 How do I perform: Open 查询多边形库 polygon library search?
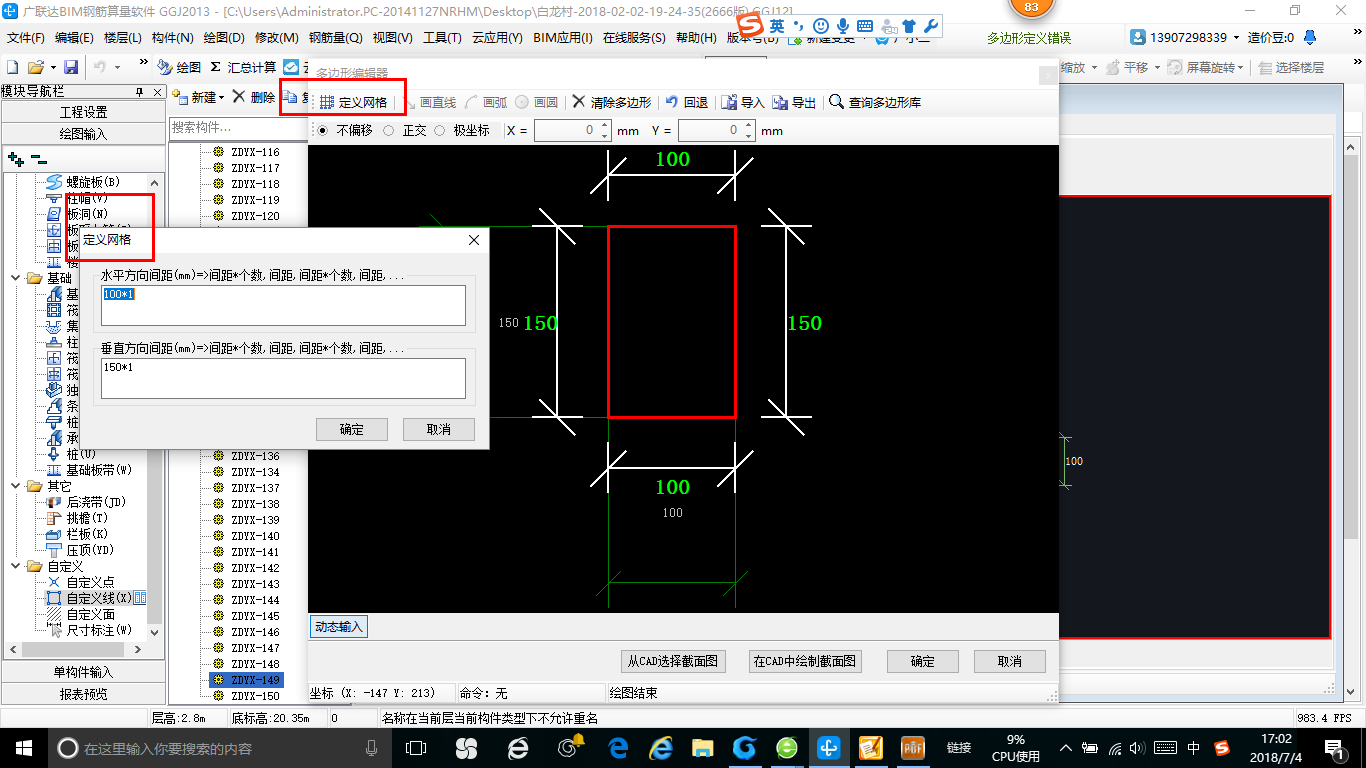click(x=876, y=102)
